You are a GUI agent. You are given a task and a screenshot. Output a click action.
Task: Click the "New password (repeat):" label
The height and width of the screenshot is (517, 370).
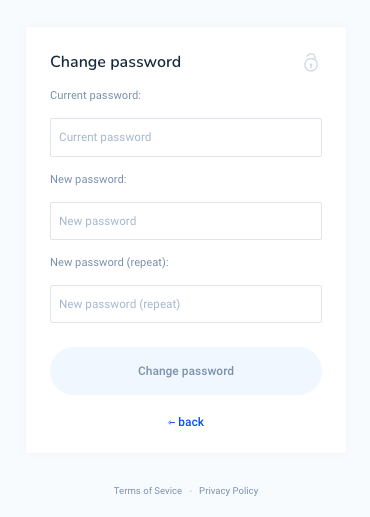tap(109, 262)
